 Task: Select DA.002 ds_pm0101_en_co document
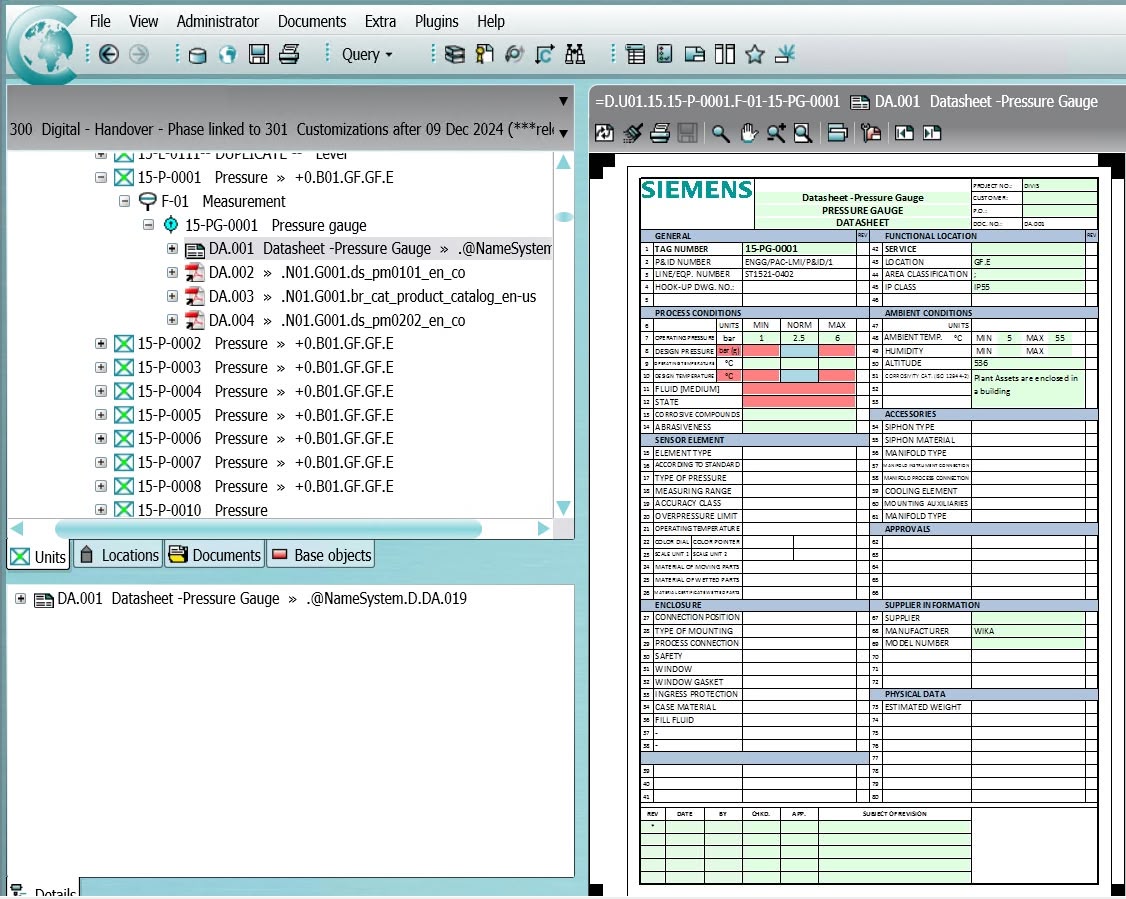(336, 273)
